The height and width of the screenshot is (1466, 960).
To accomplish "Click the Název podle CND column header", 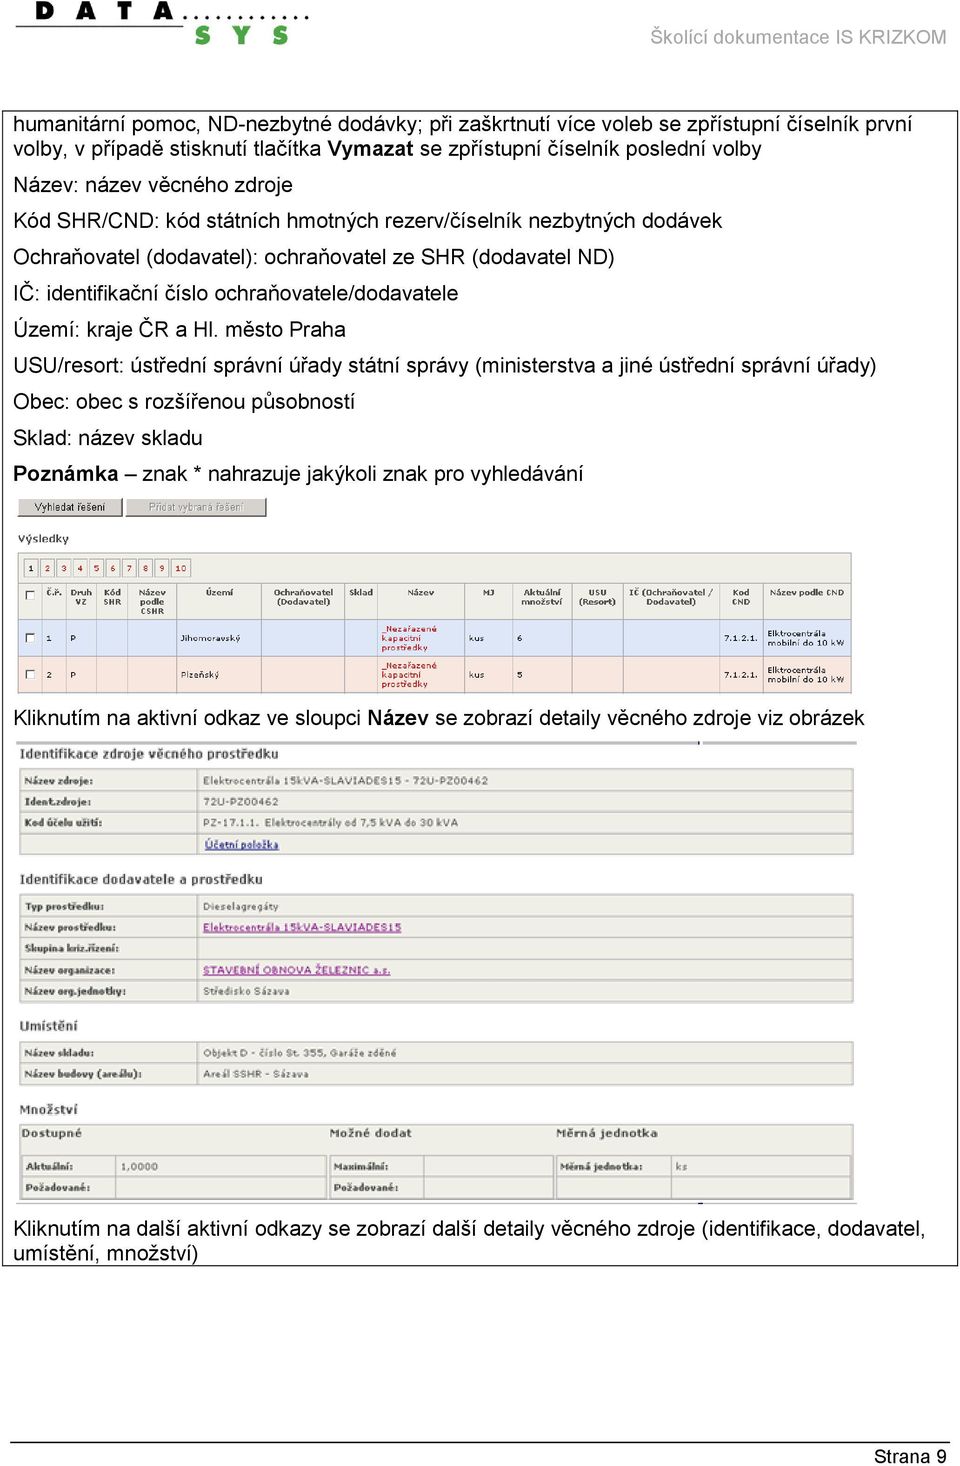I will pos(807,593).
